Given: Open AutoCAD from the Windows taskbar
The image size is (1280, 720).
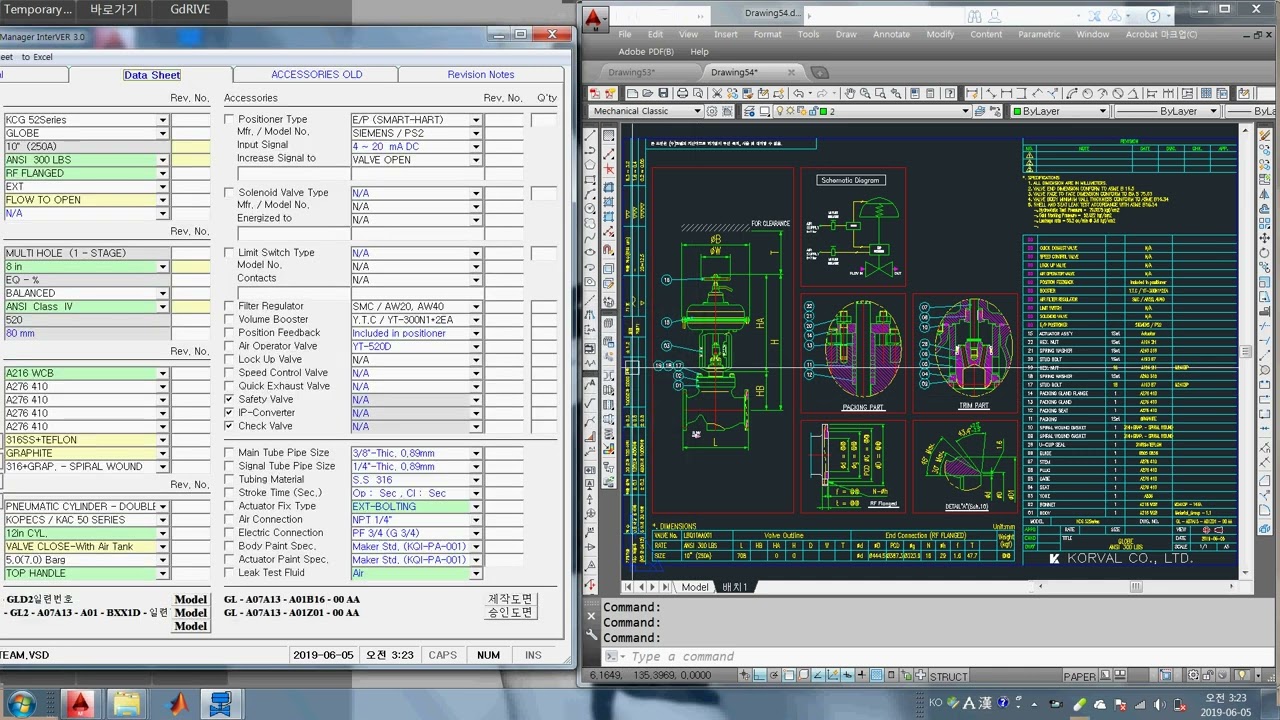Looking at the screenshot, I should click(79, 704).
